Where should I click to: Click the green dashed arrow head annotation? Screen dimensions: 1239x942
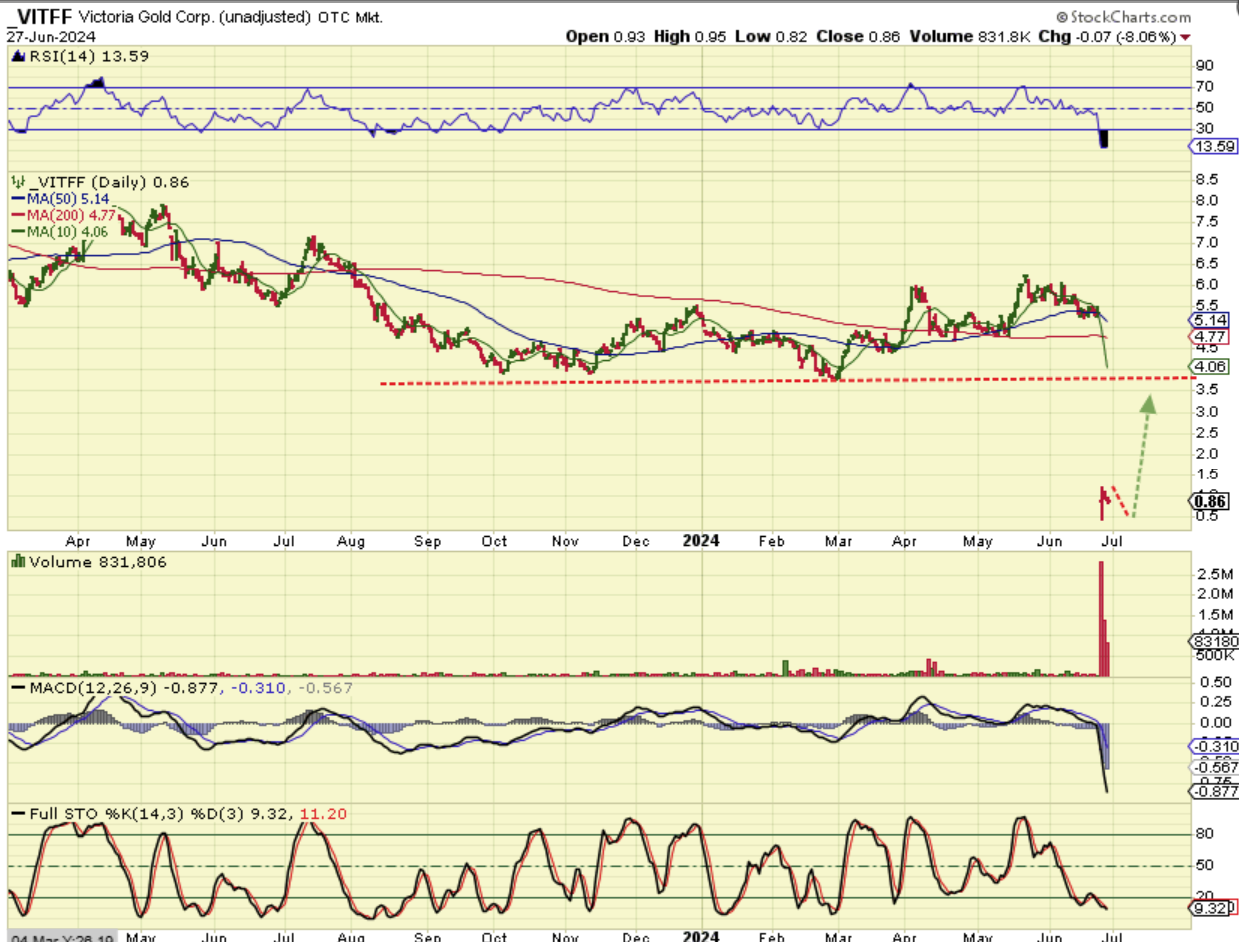[x=1149, y=403]
